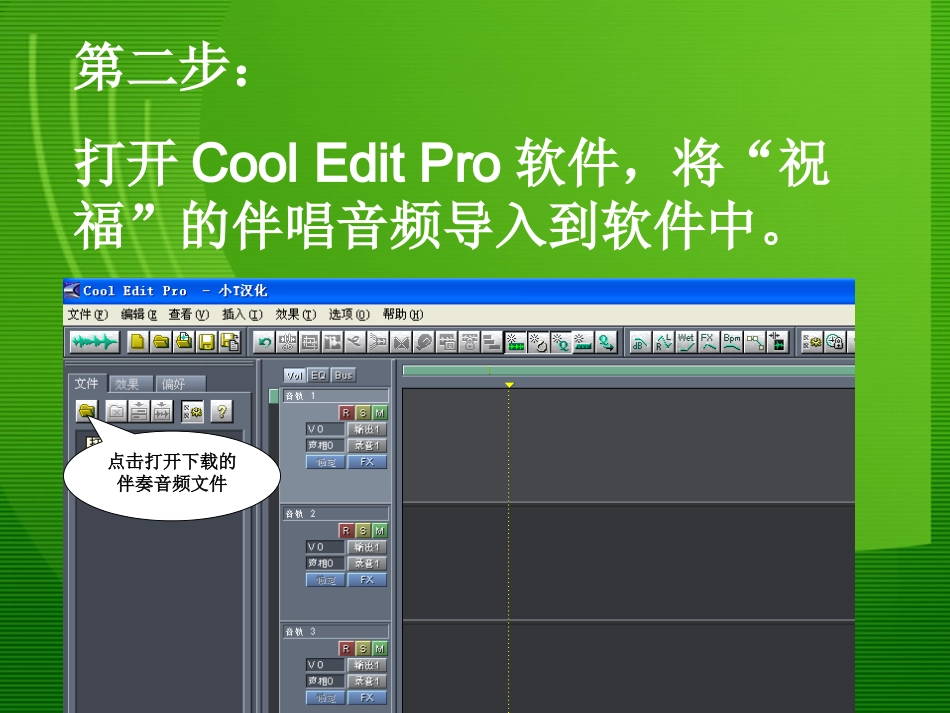Click track 1 volume V 0 field
Image resolution: width=950 pixels, height=713 pixels.
(325, 429)
